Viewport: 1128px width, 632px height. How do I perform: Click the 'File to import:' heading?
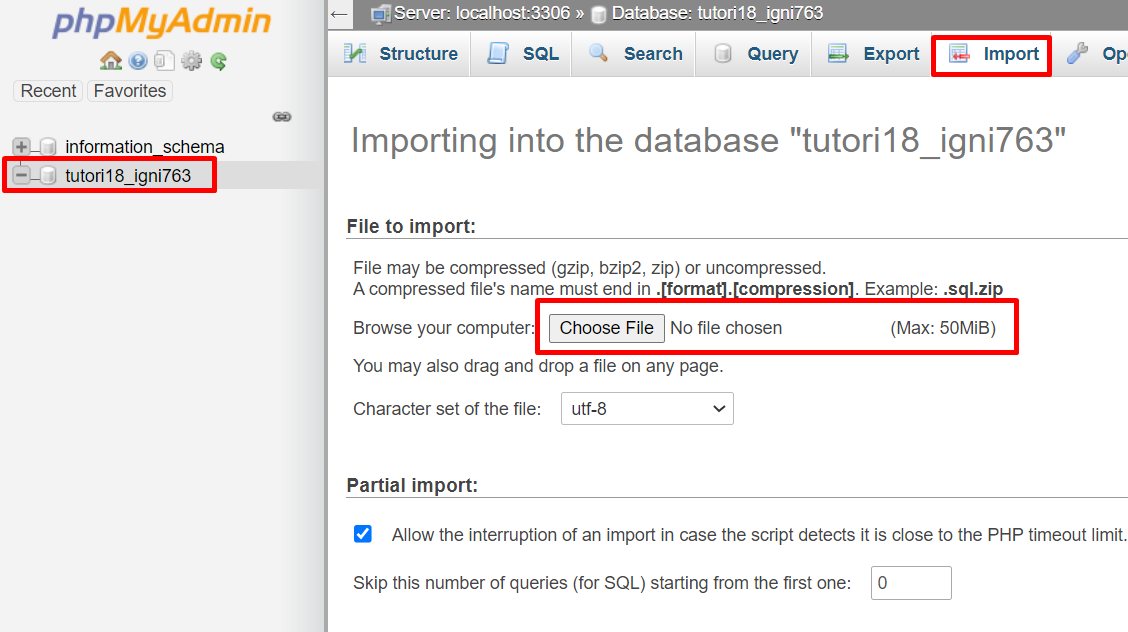click(x=411, y=226)
